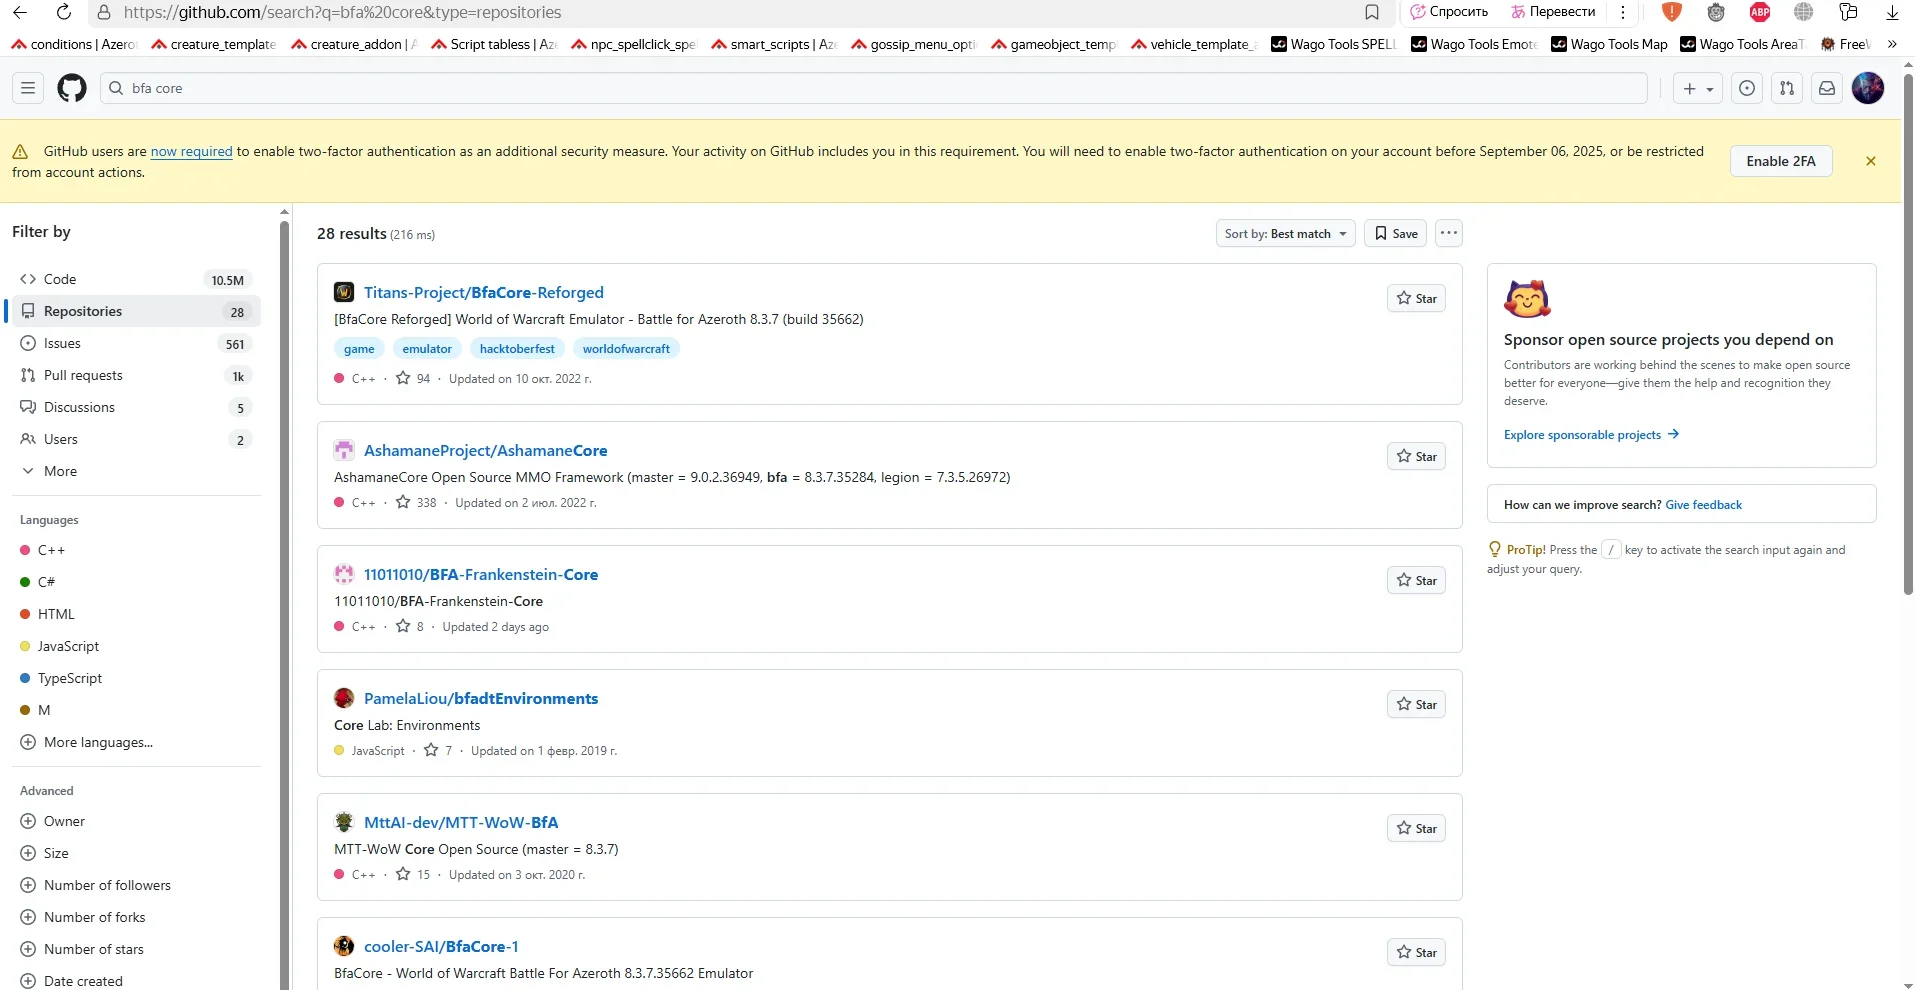This screenshot has height=990, width=1915.
Task: Open pull requests icon in header
Action: coord(1787,88)
